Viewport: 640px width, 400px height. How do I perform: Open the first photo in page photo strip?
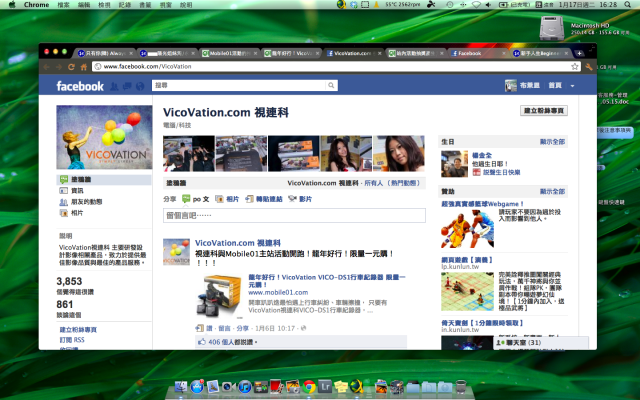[x=189, y=153]
